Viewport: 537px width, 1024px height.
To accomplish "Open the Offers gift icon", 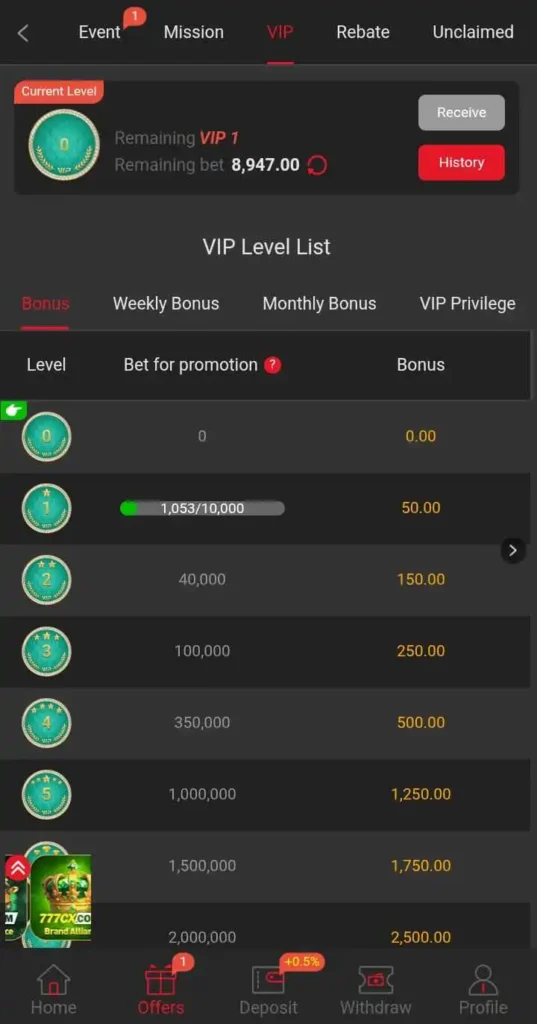I will click(x=161, y=980).
